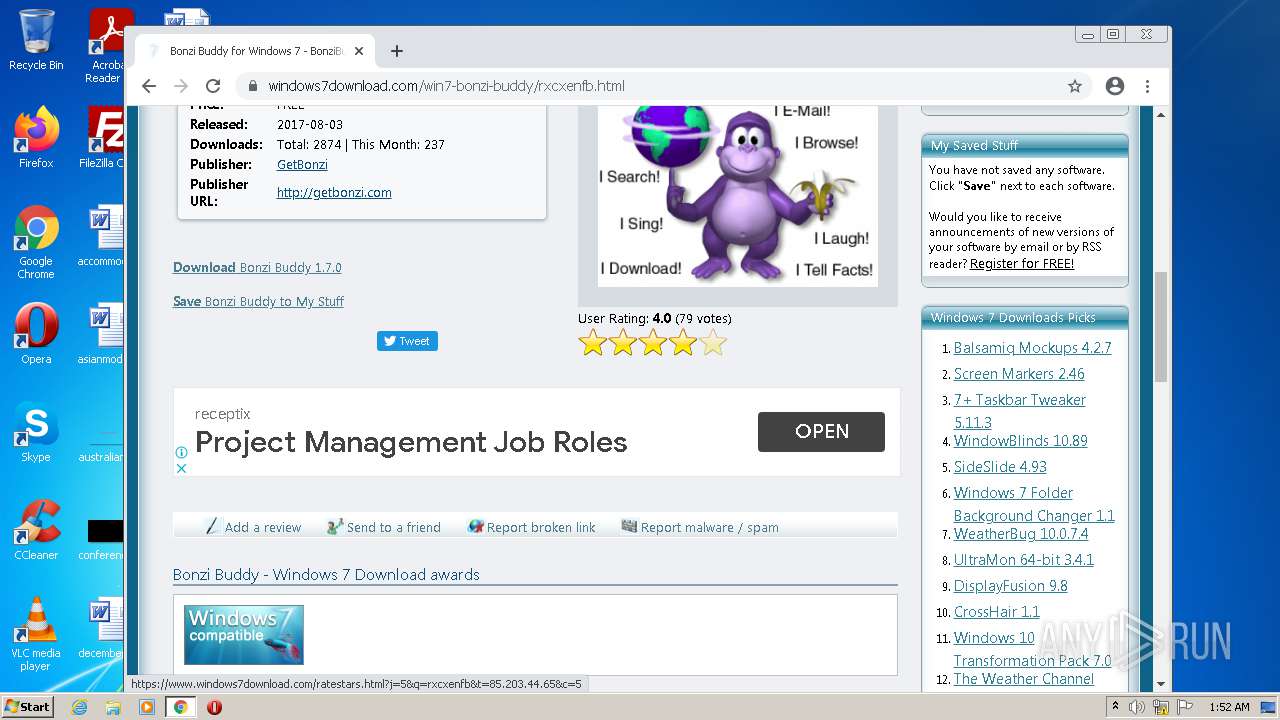The width and height of the screenshot is (1280, 720).
Task: Click the ad info icon
Action: pos(182,453)
